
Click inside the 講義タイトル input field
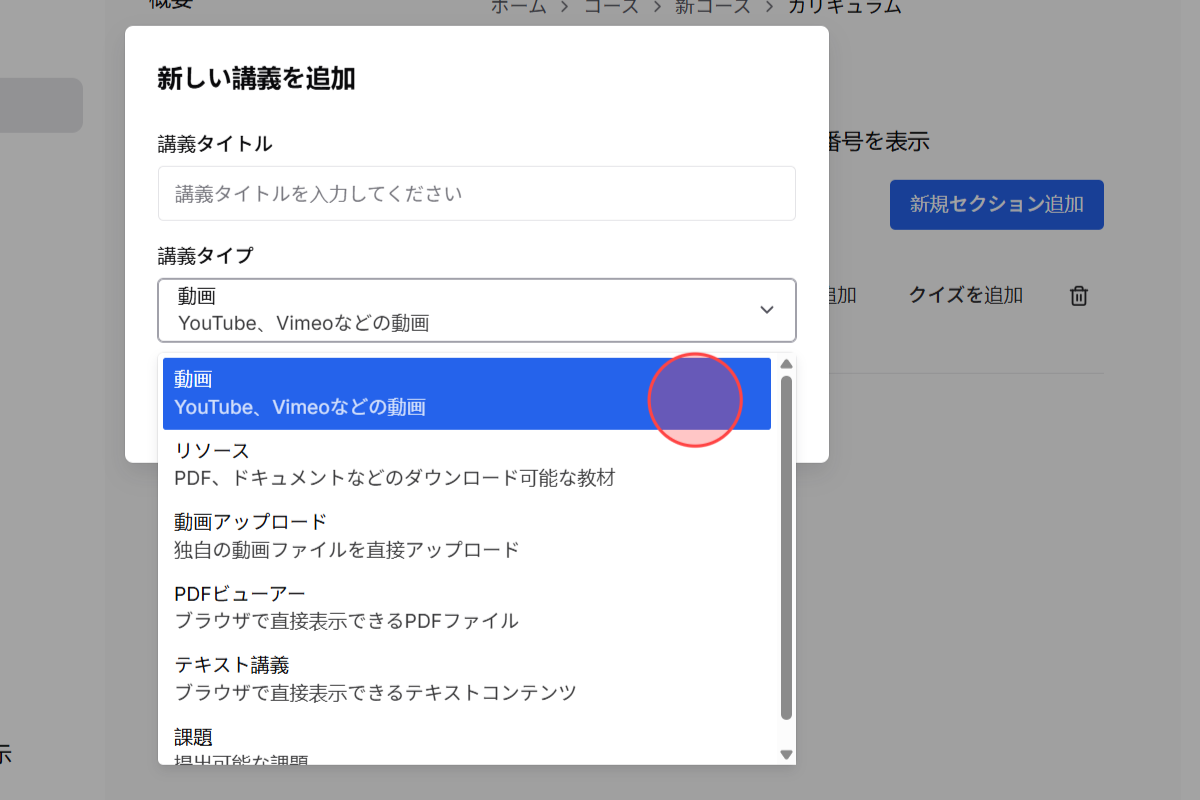[477, 193]
